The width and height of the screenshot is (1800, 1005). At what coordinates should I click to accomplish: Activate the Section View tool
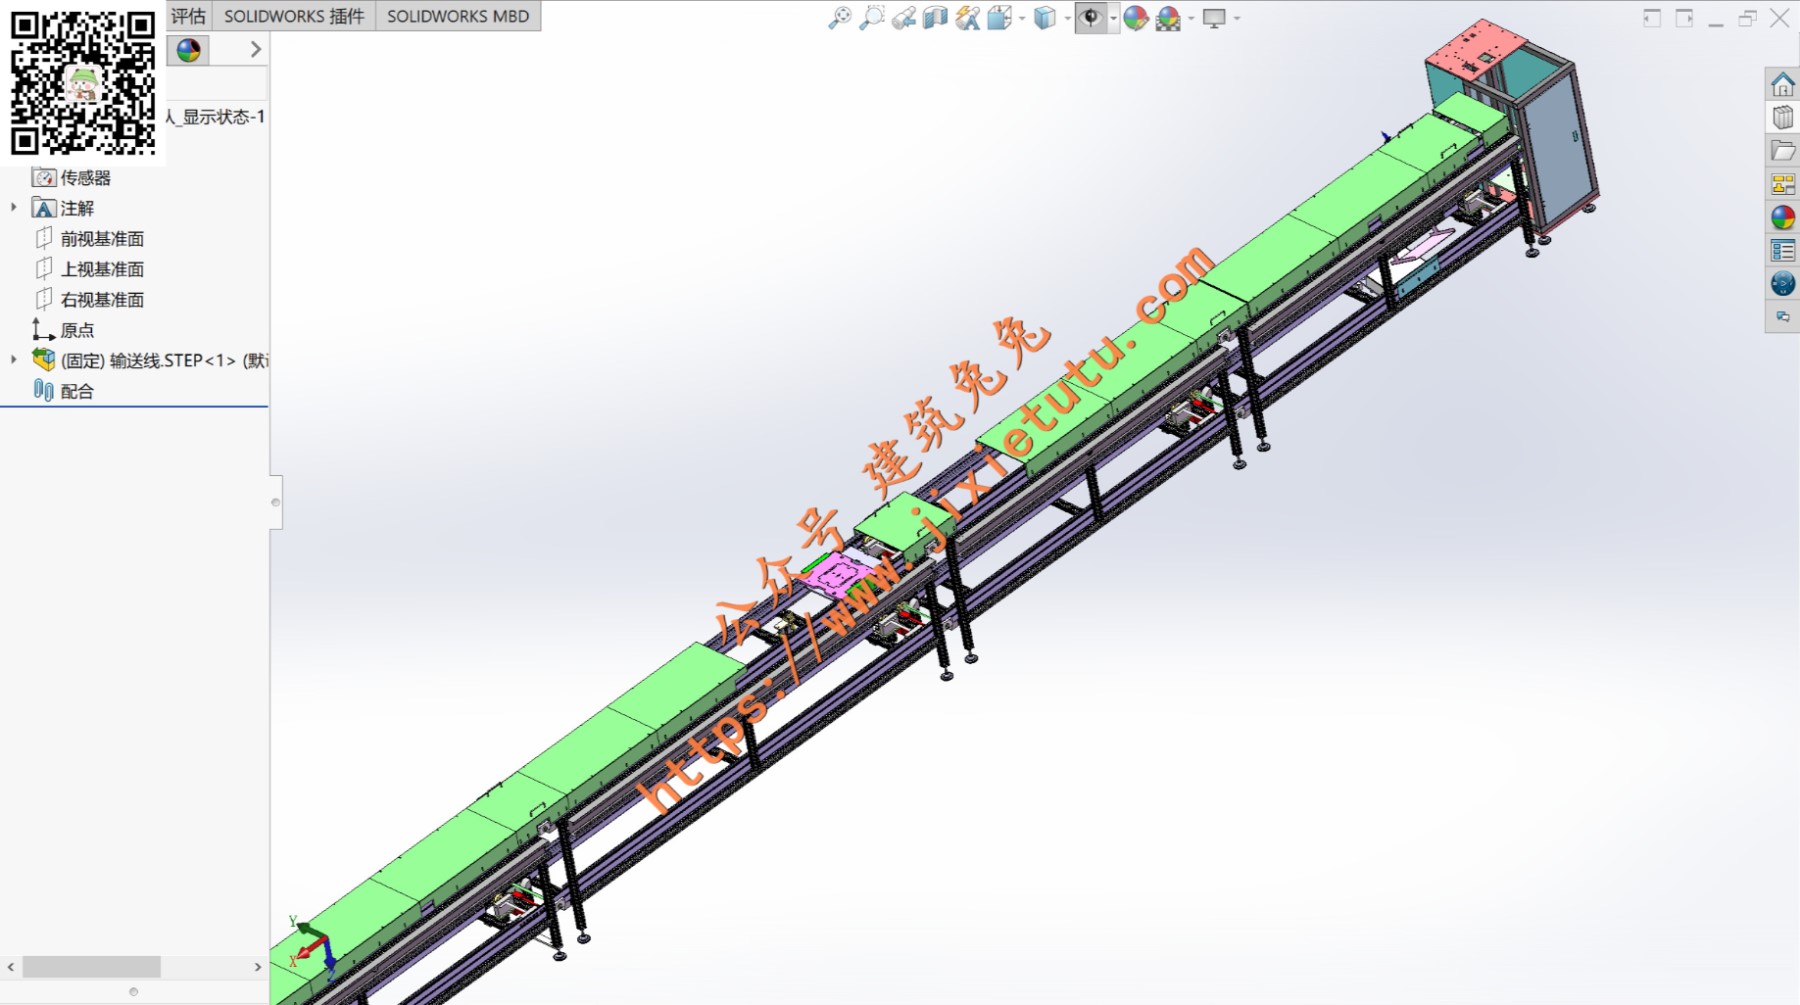tap(935, 18)
